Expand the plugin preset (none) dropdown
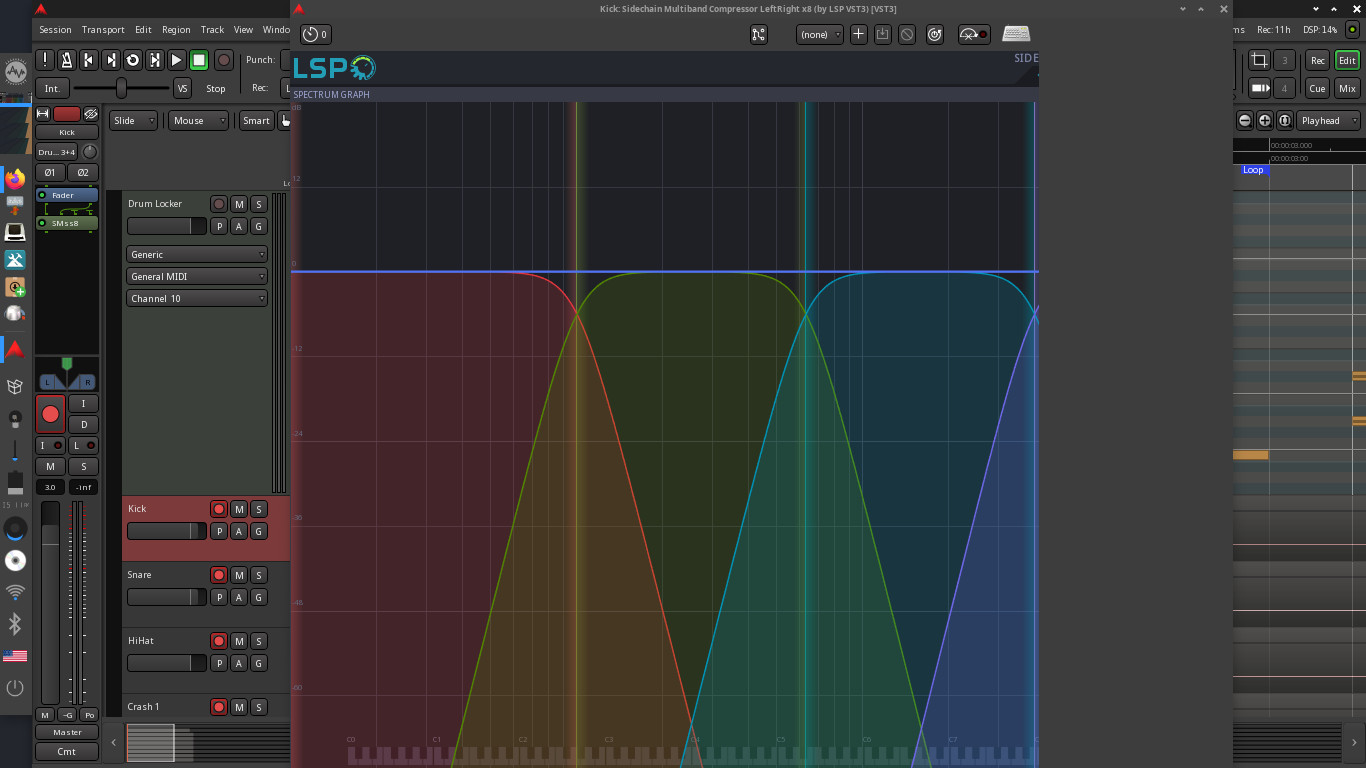1366x768 pixels. pos(819,34)
